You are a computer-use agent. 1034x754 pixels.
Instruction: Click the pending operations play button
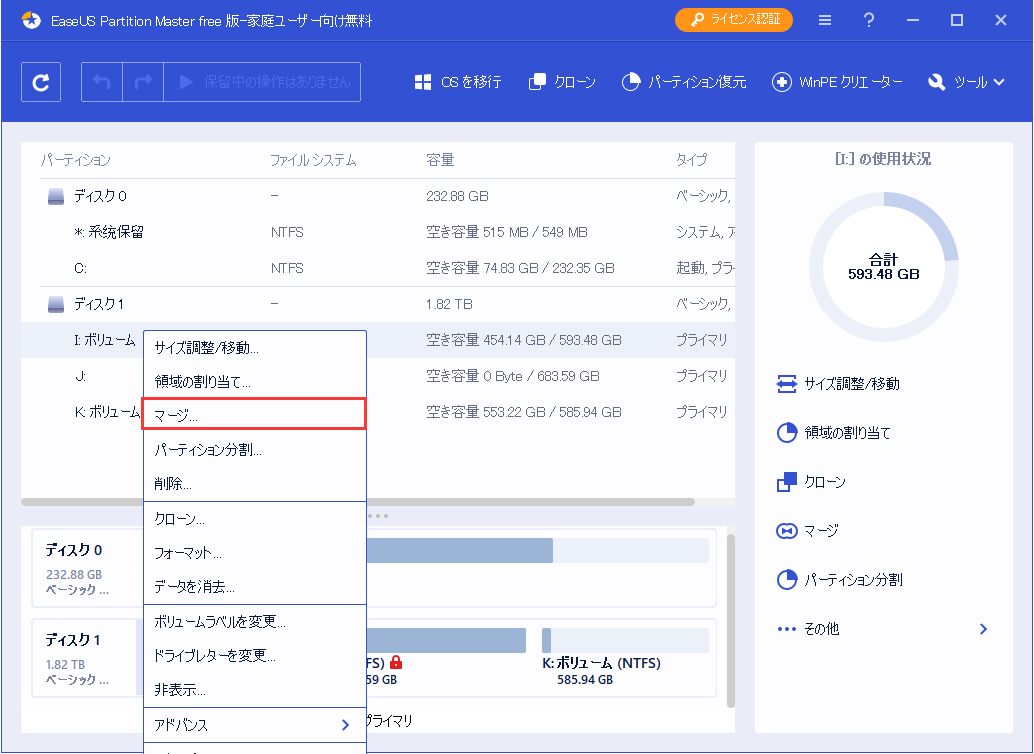(262, 82)
